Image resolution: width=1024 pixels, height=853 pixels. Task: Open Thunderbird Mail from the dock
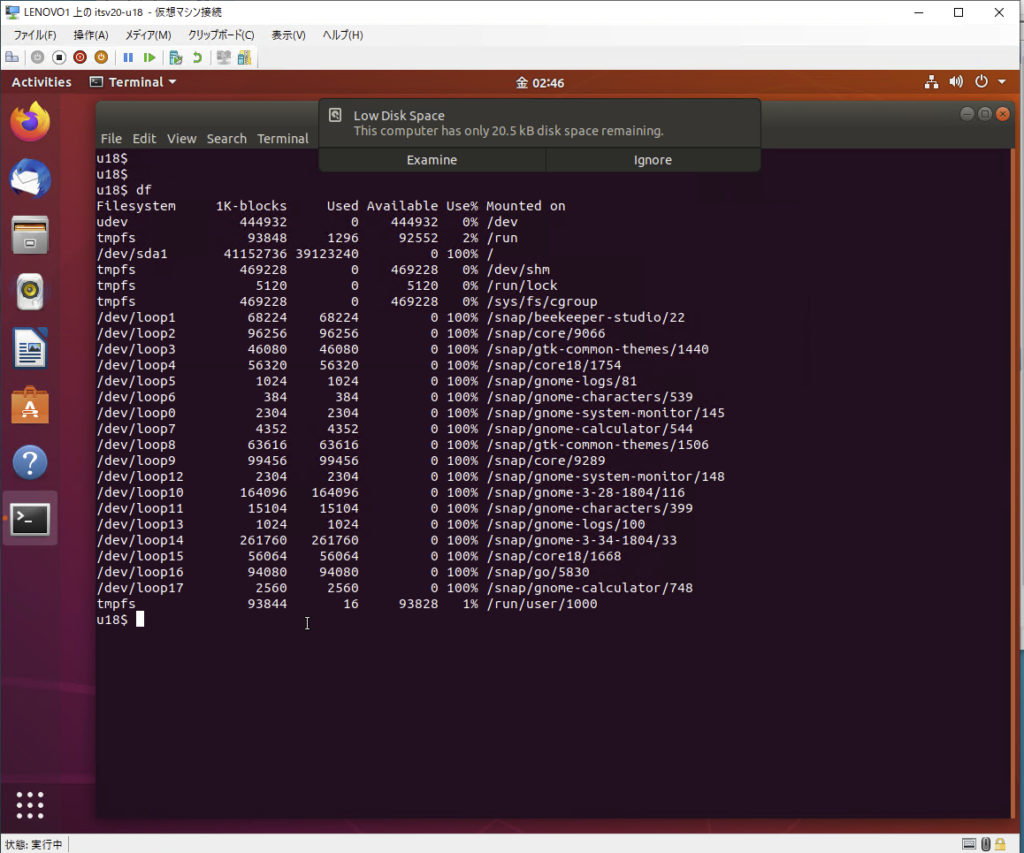[30, 179]
